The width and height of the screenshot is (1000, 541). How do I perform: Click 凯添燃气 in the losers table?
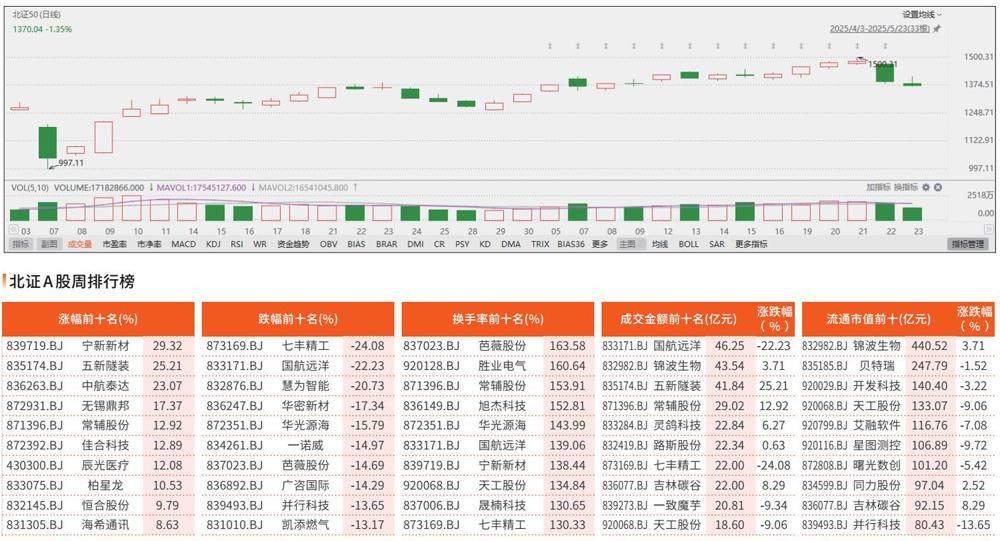(305, 524)
